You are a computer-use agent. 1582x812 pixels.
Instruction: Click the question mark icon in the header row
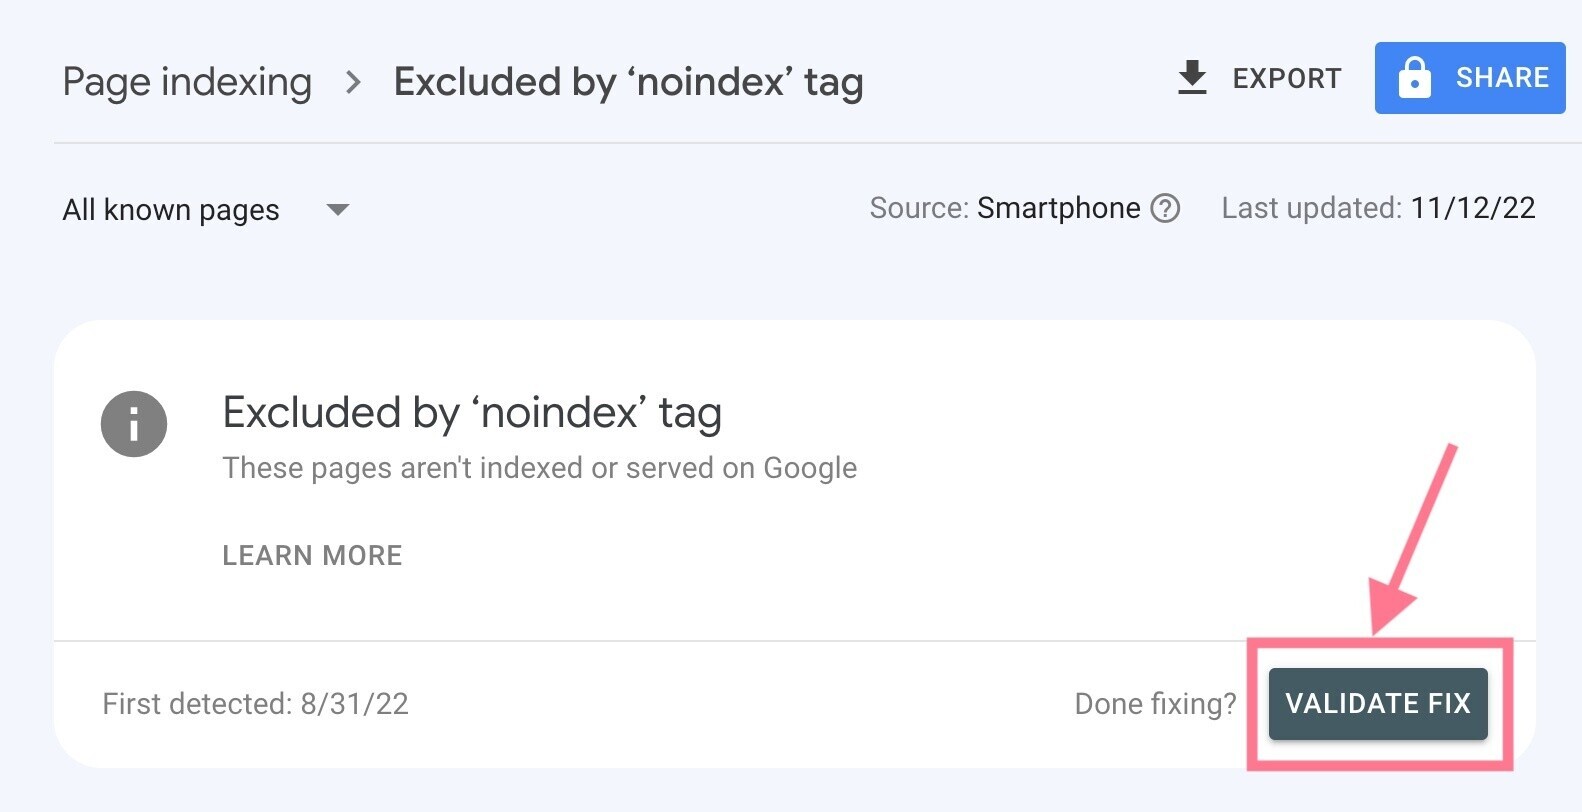tap(1165, 209)
